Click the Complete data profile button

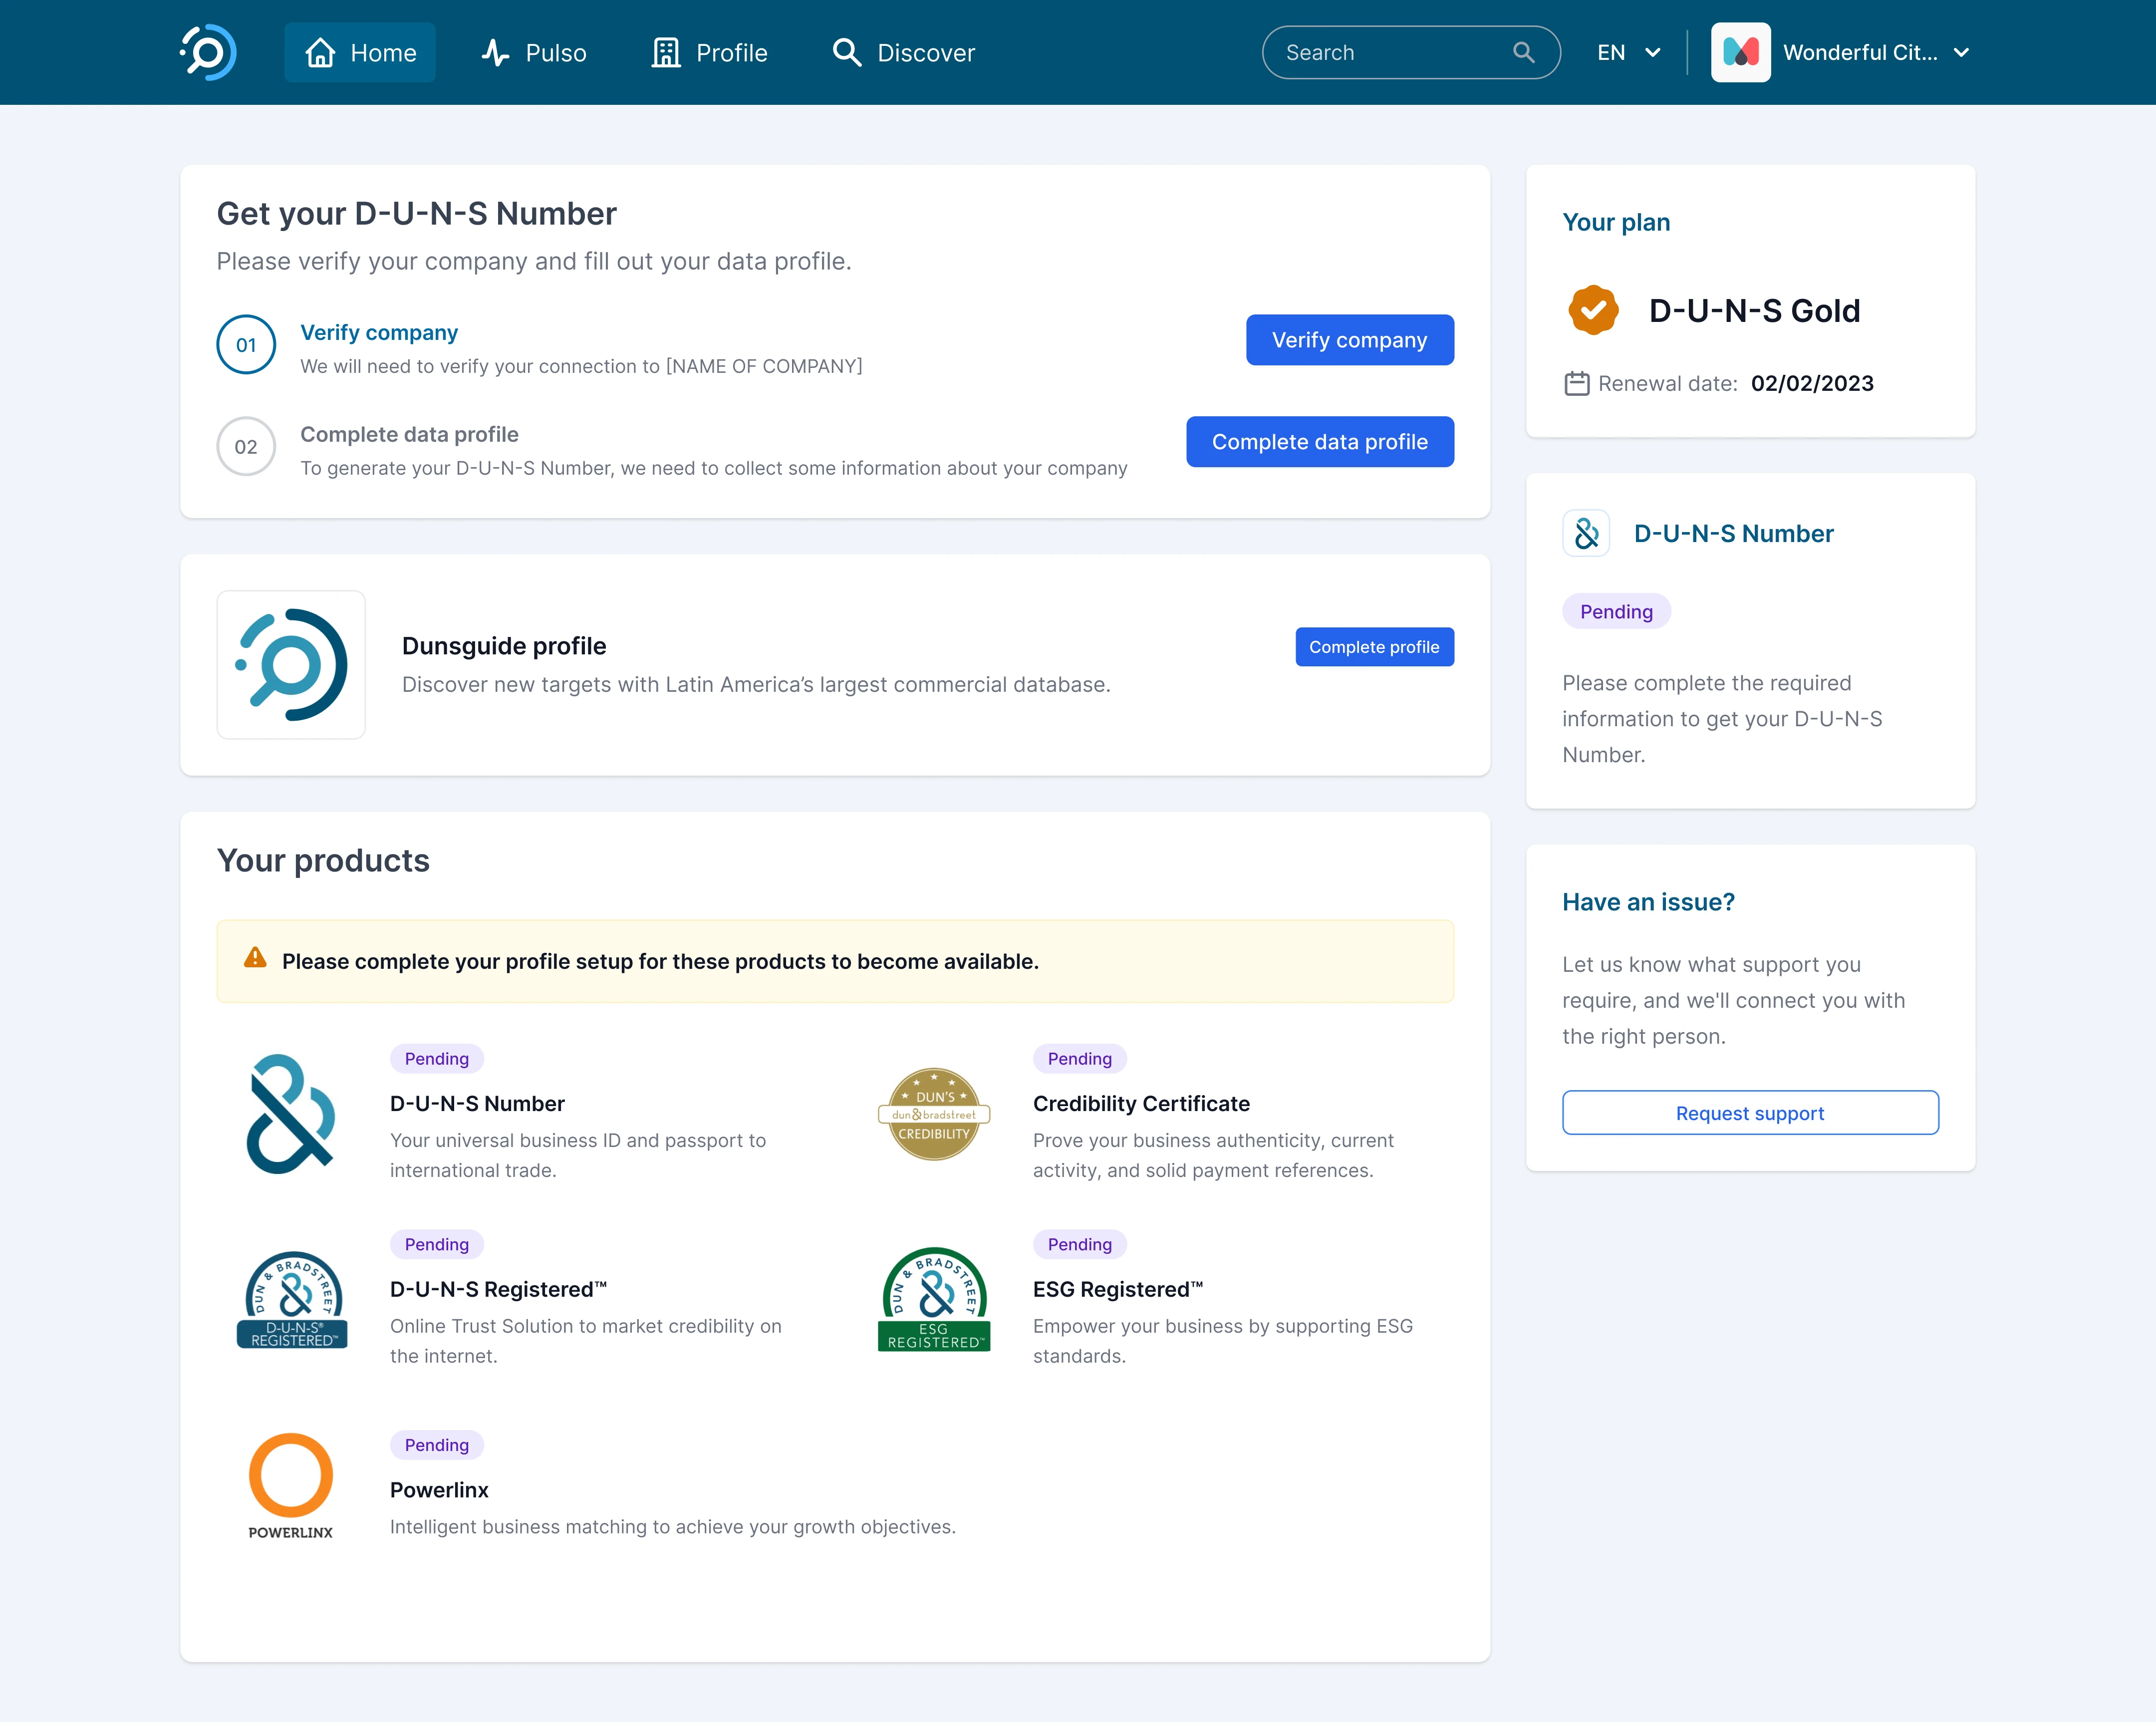coord(1319,441)
